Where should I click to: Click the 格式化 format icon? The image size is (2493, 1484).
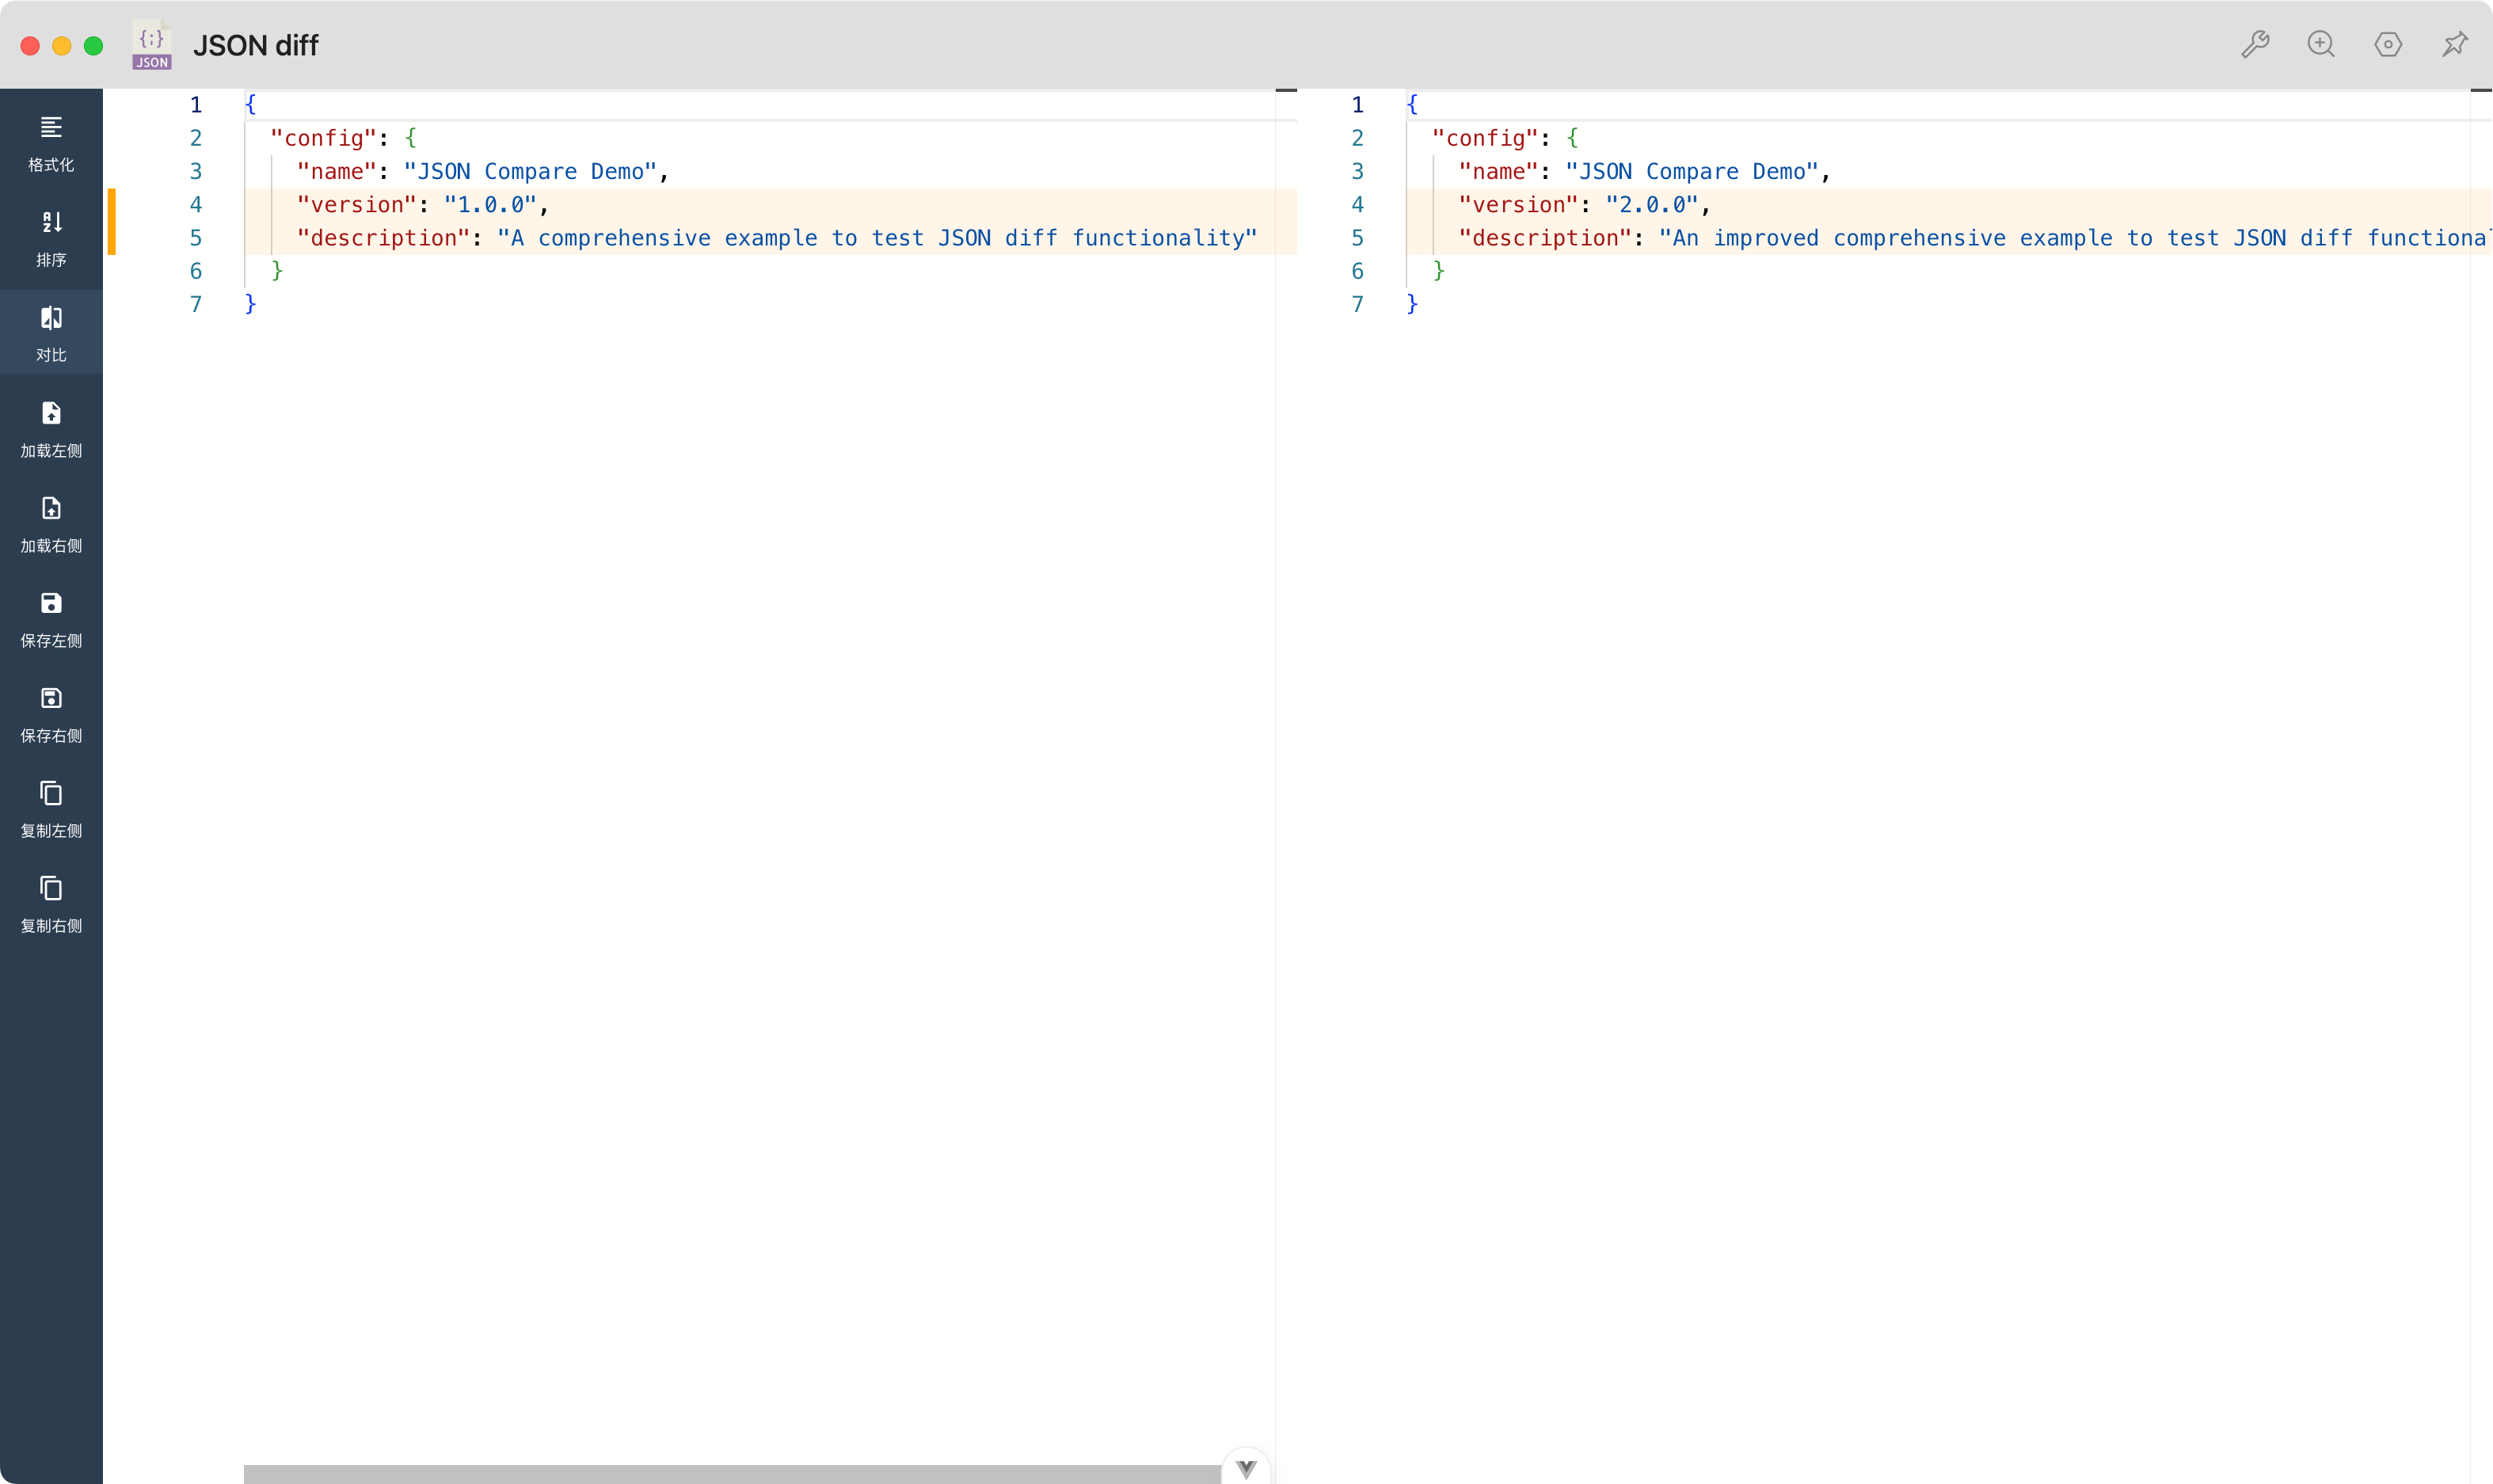click(51, 127)
